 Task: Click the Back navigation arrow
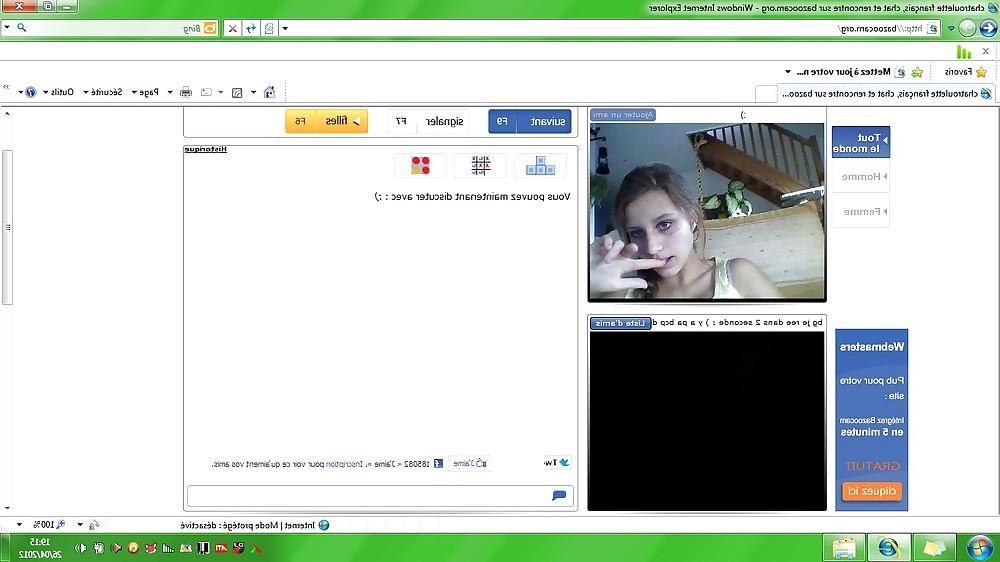tap(989, 28)
